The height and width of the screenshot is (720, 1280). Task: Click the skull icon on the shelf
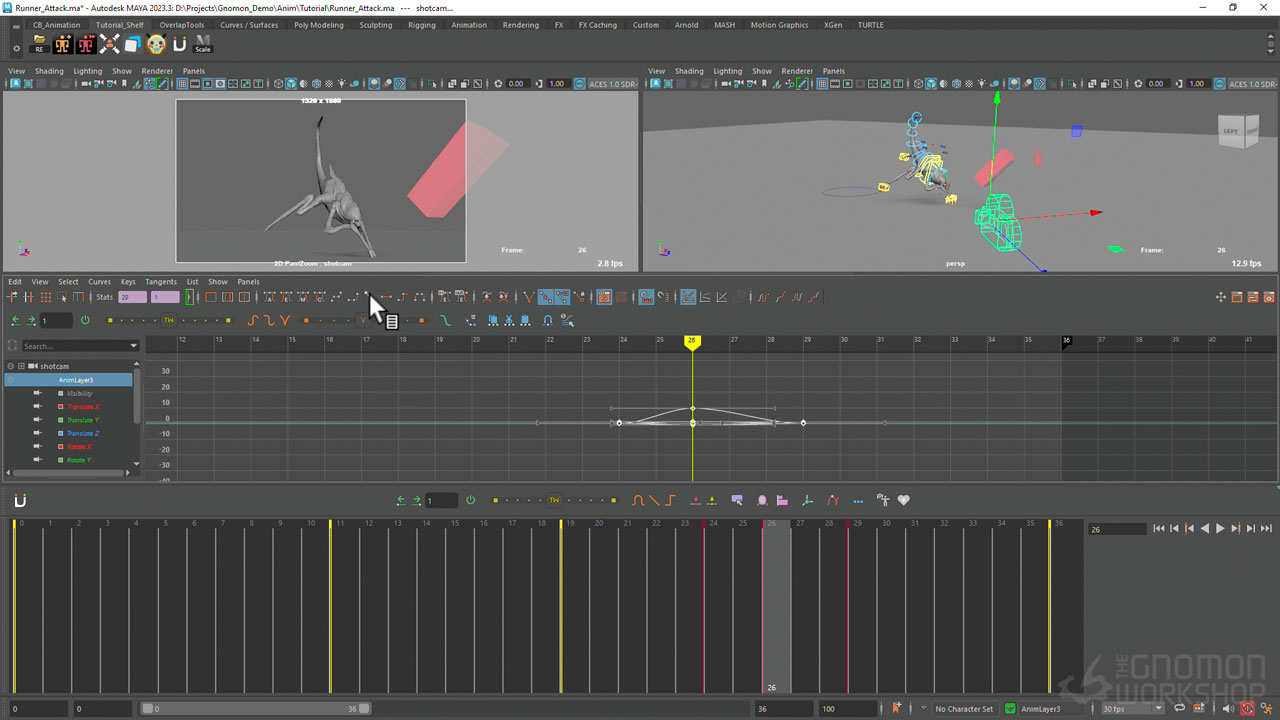pyautogui.click(x=156, y=44)
